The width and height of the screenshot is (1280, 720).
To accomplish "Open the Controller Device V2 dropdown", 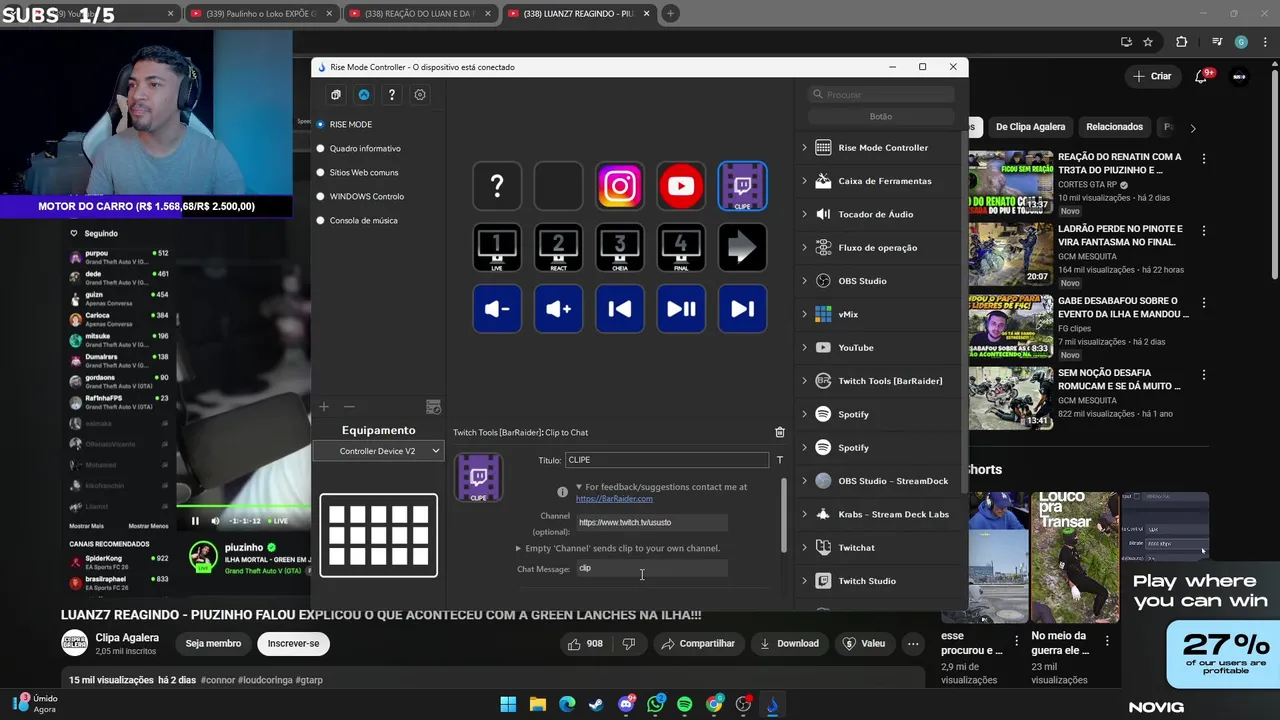I will [378, 451].
